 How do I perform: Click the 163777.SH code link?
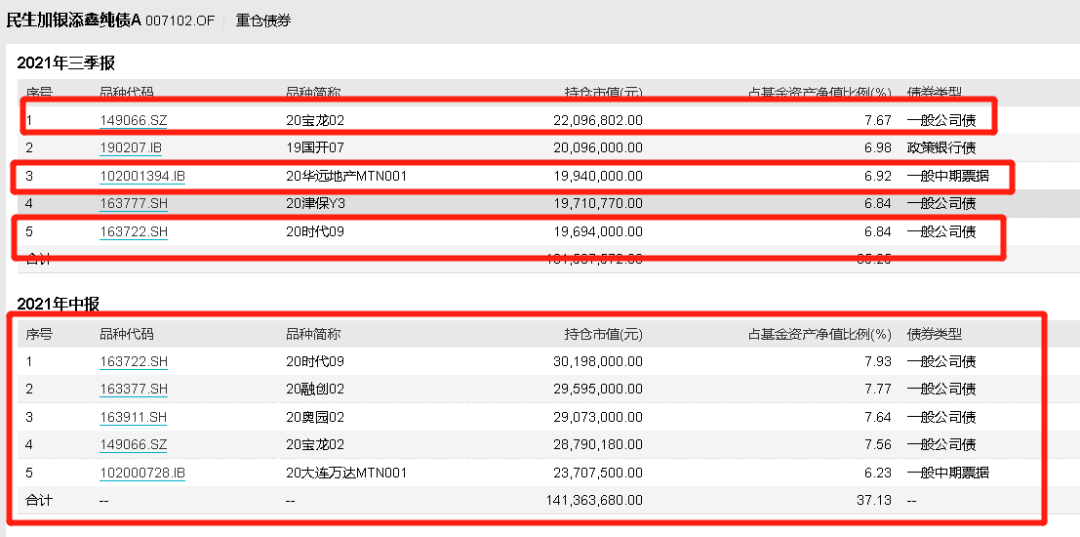(x=133, y=204)
